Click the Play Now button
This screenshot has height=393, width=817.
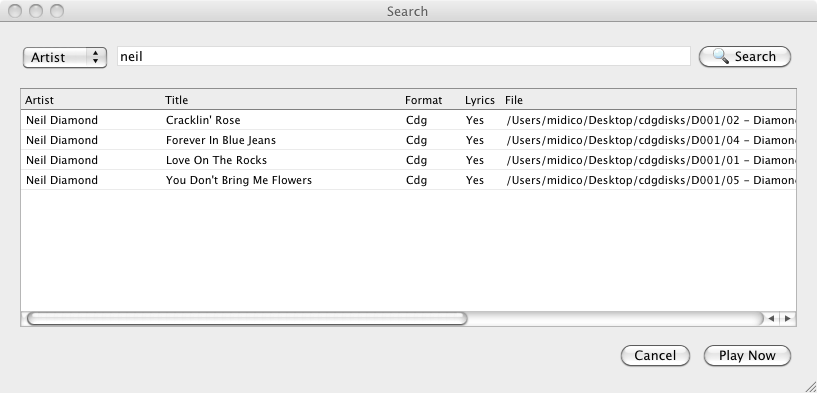747,355
